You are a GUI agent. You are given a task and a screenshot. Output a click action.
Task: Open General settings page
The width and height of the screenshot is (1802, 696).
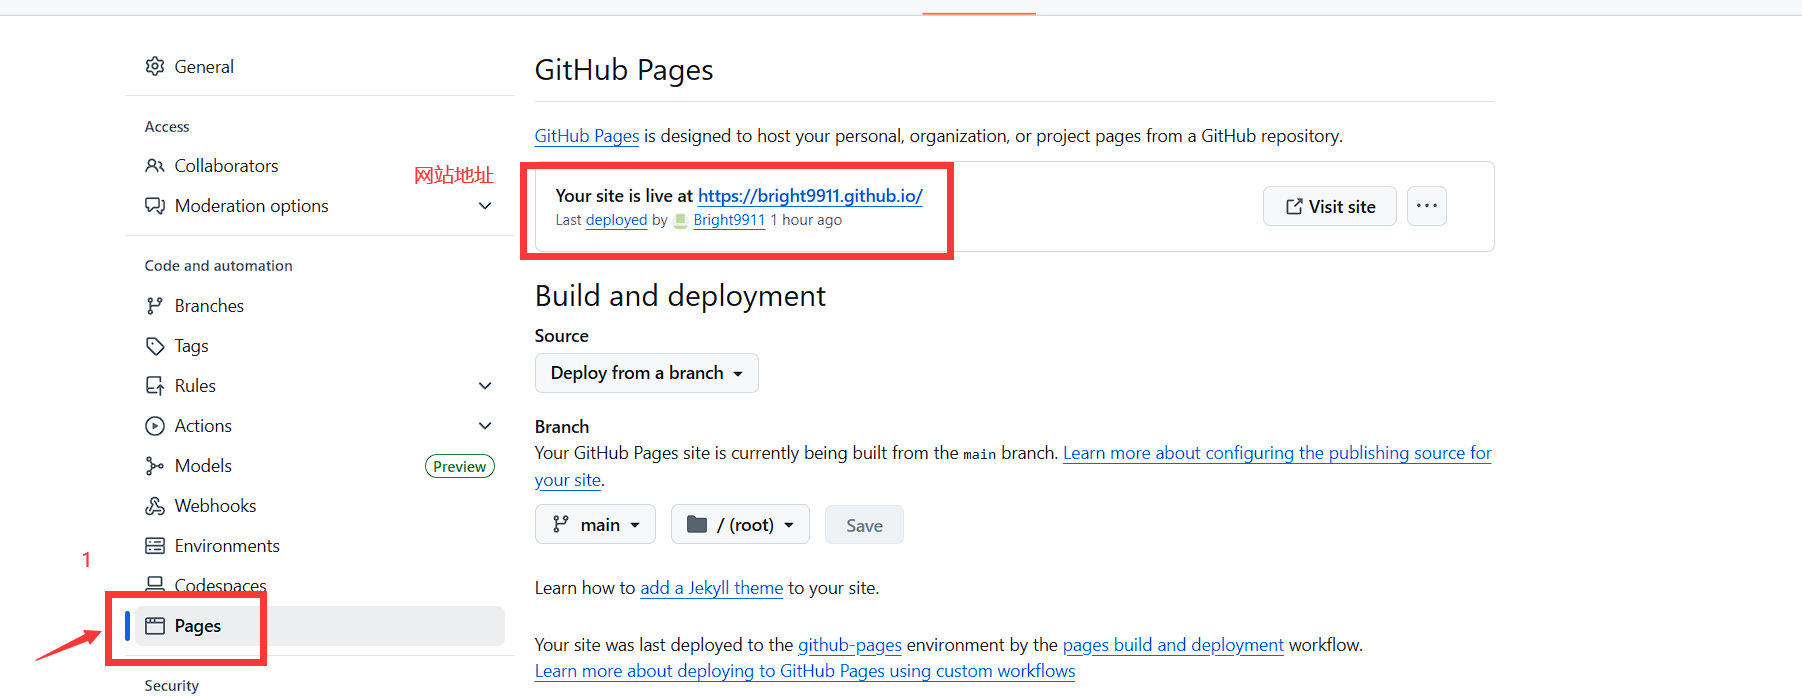[x=204, y=66]
